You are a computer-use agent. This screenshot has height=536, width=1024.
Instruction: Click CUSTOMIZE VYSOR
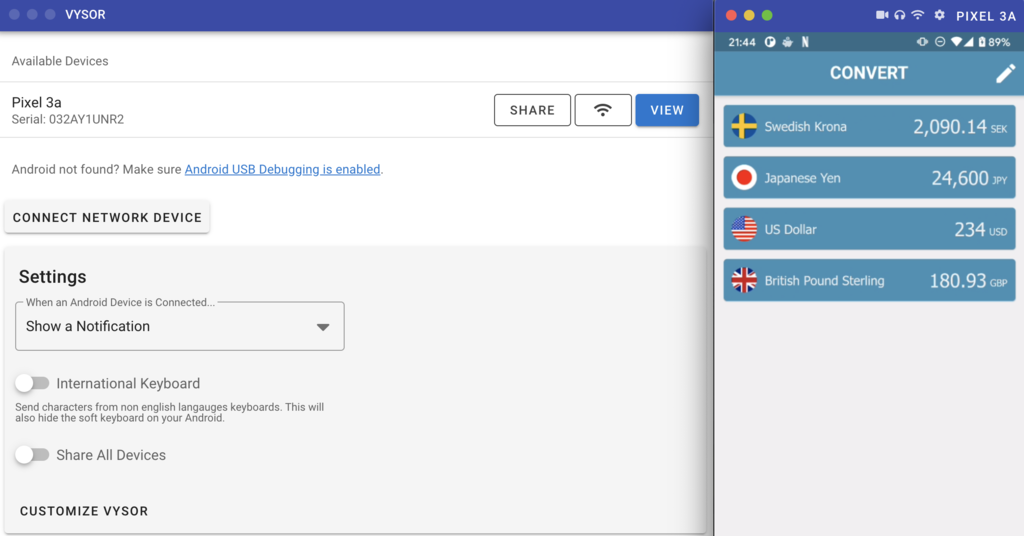tap(84, 511)
